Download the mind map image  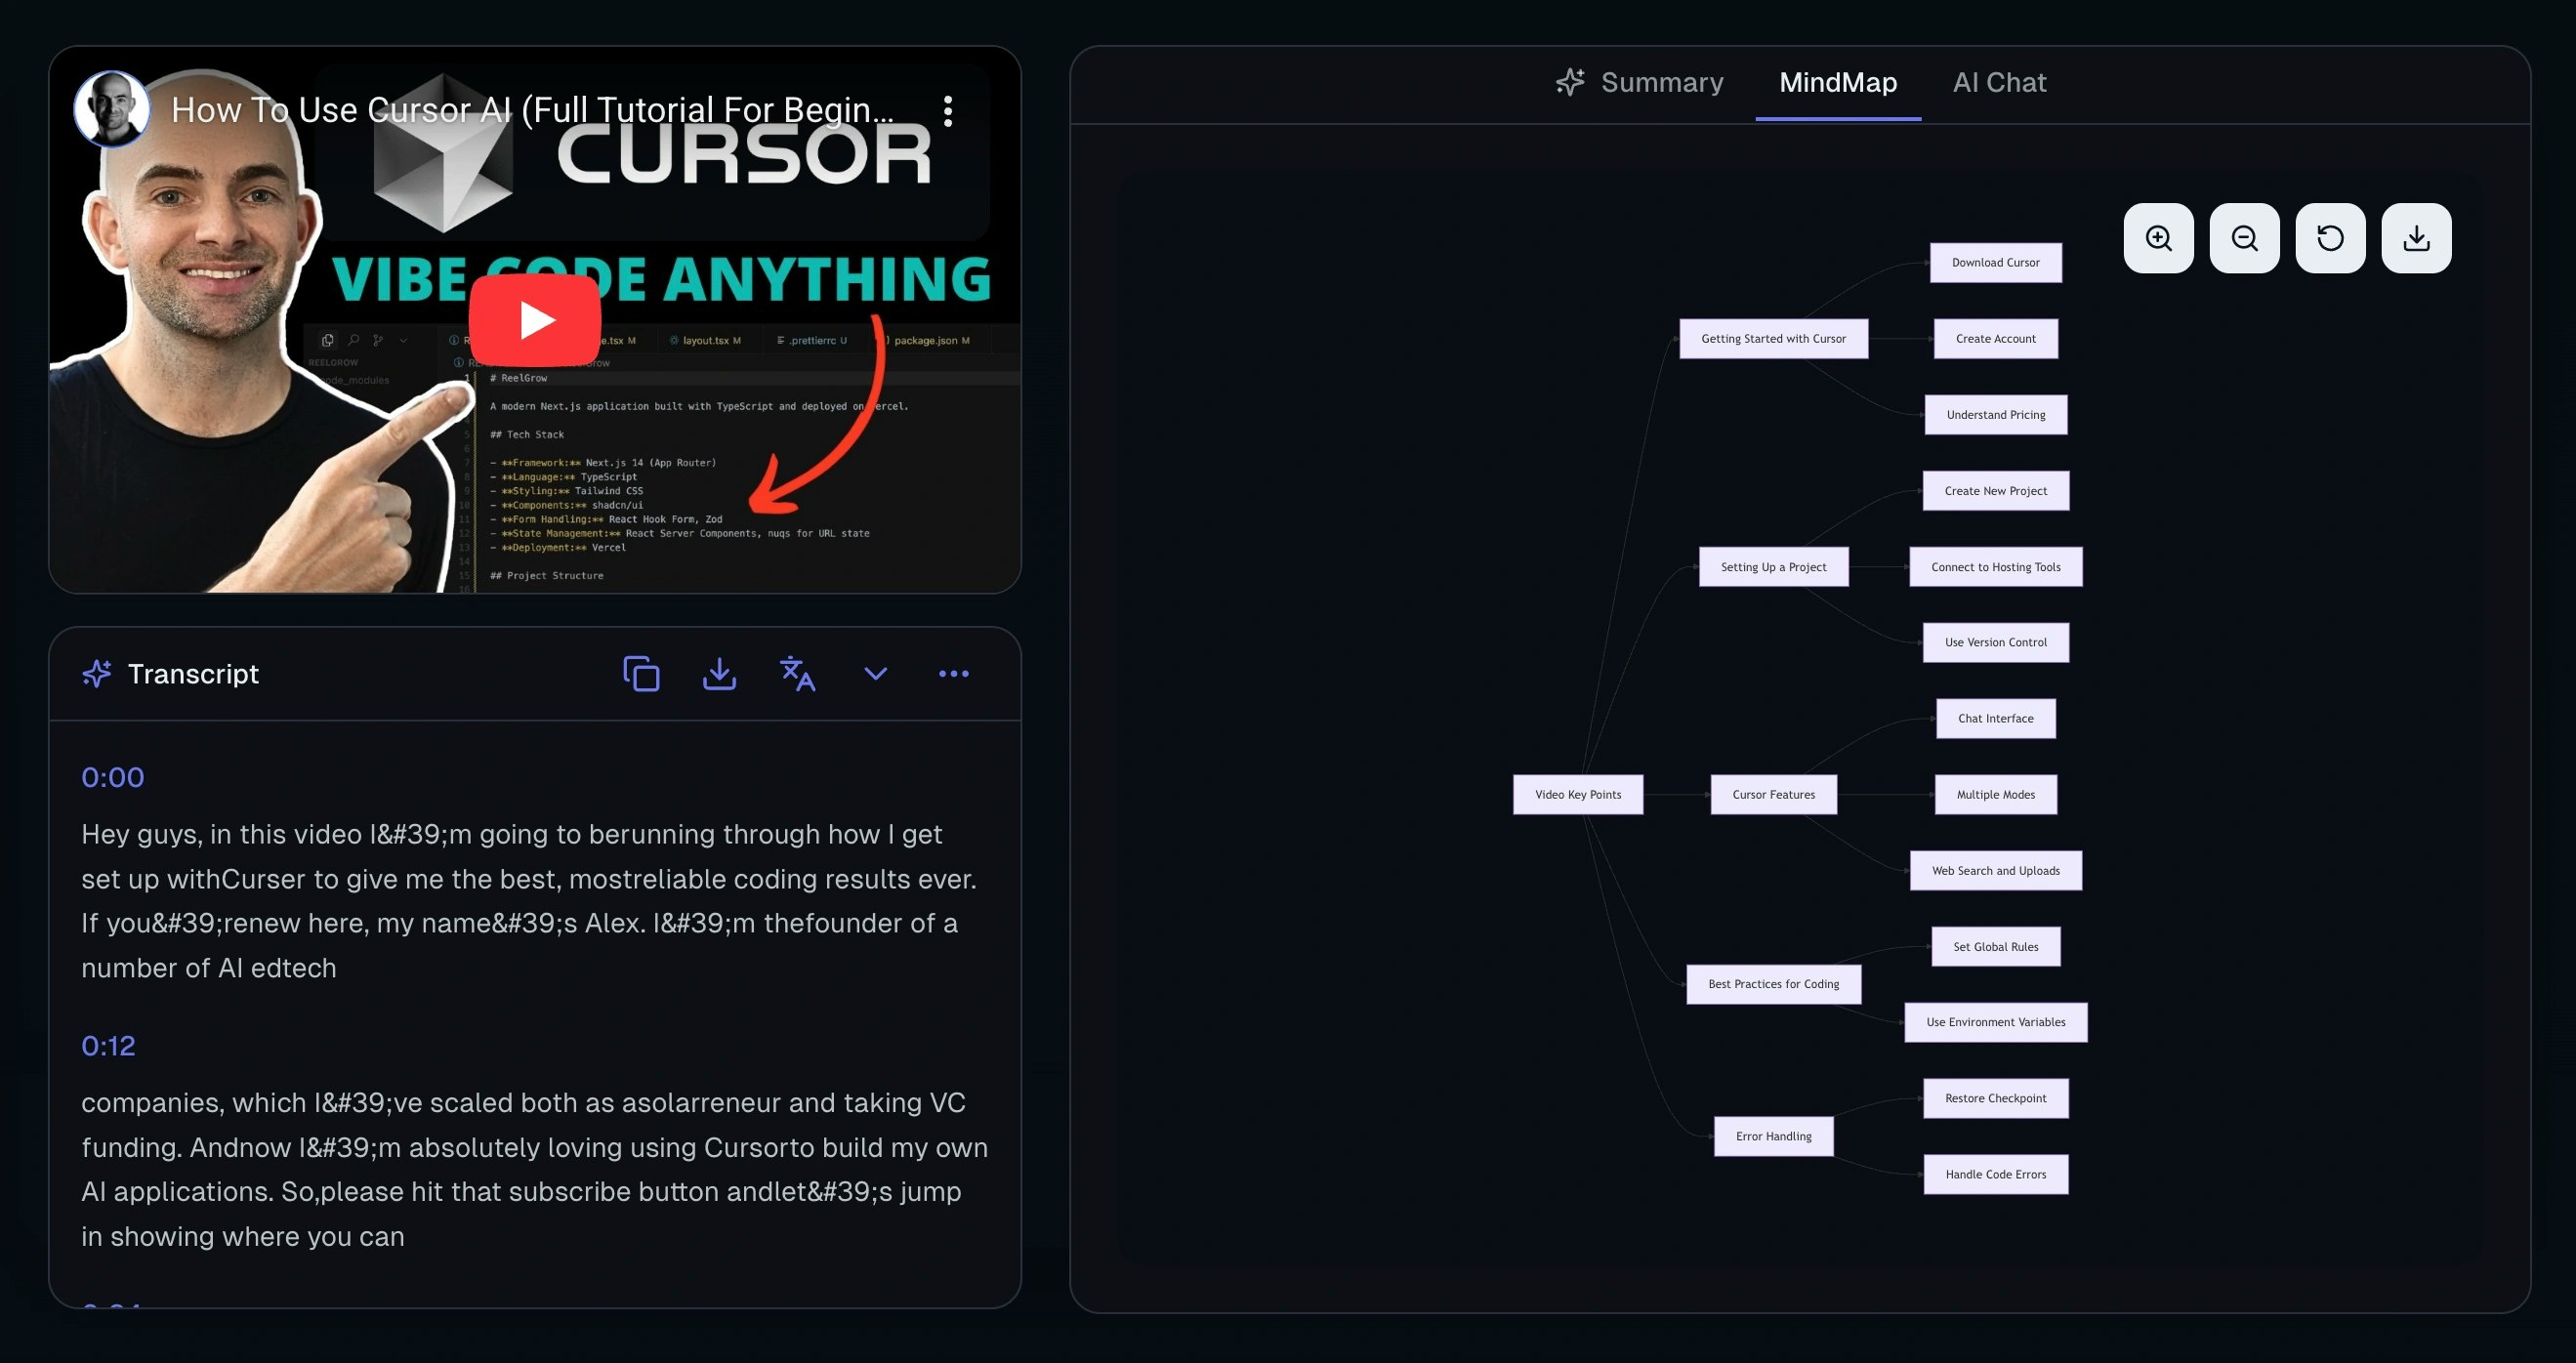[x=2417, y=238]
